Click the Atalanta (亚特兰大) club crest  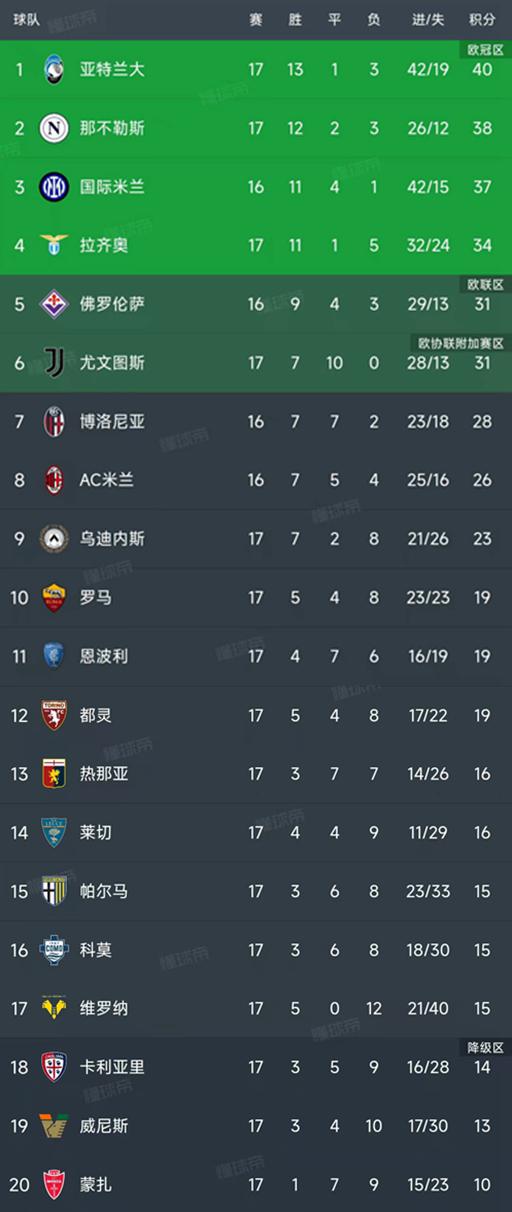[x=53, y=69]
